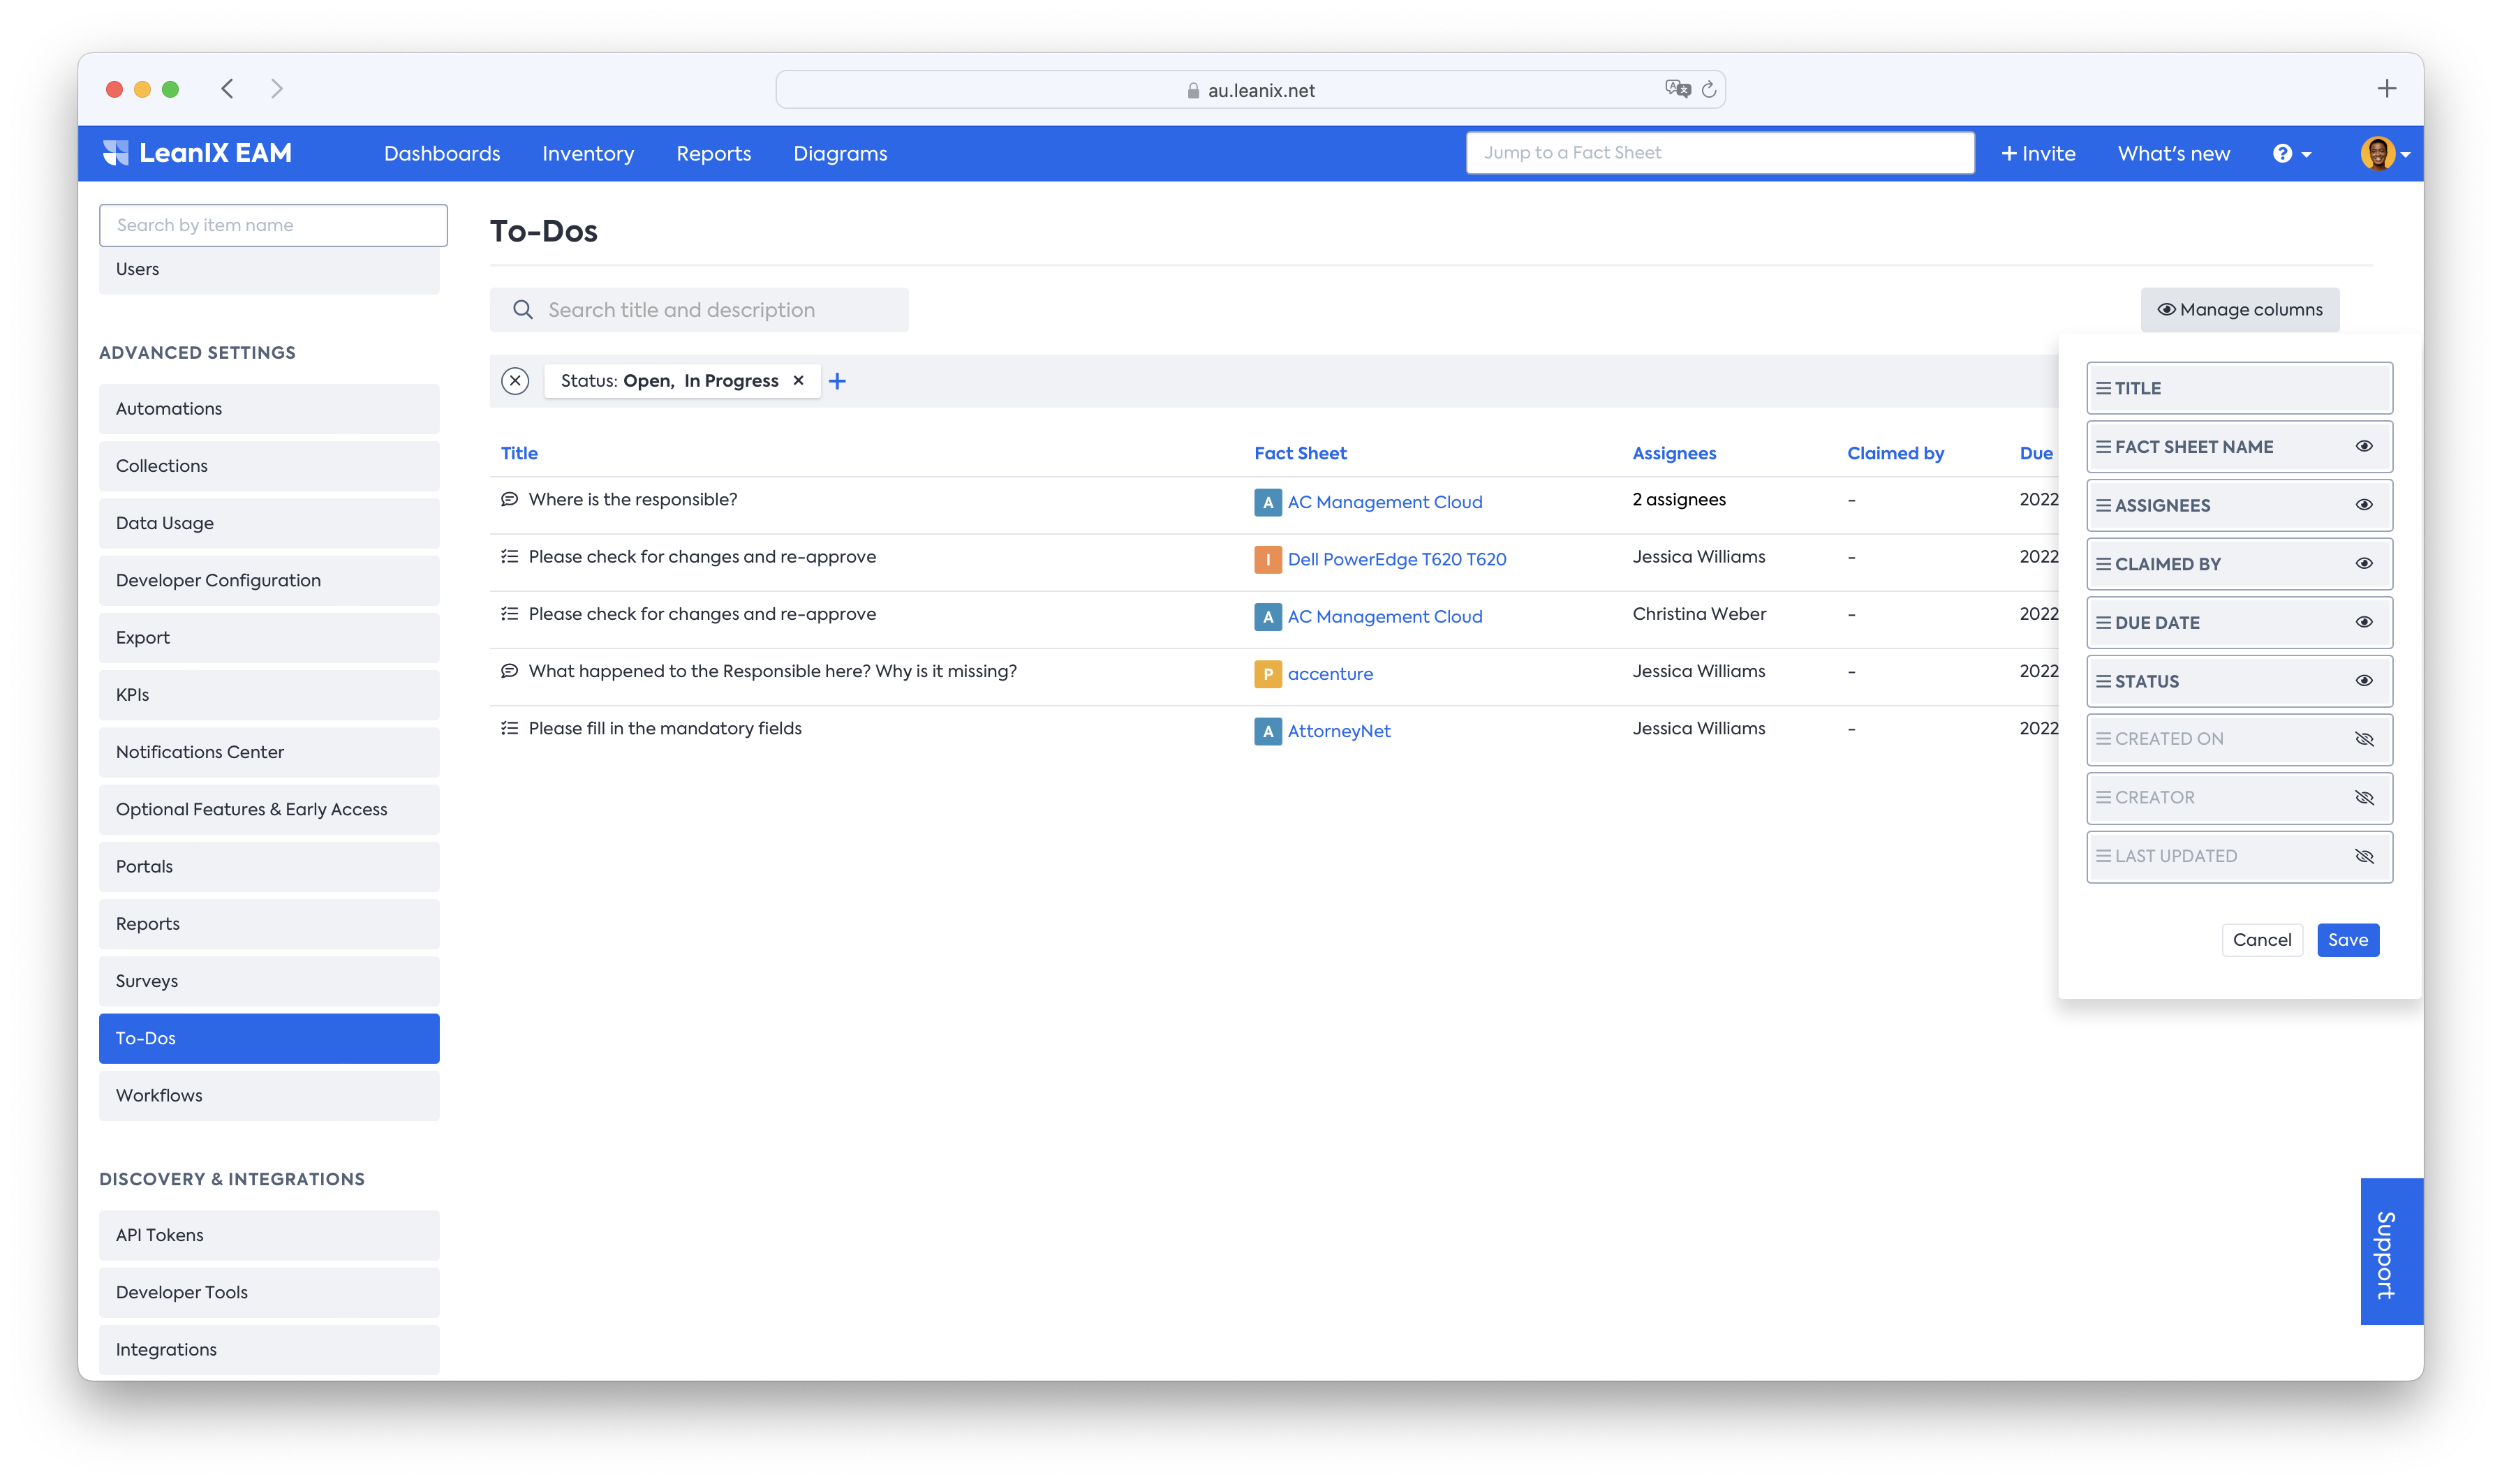Screen dimensions: 2502x1484
Task: Click the AC Management Cloud application icon
Action: point(1267,502)
